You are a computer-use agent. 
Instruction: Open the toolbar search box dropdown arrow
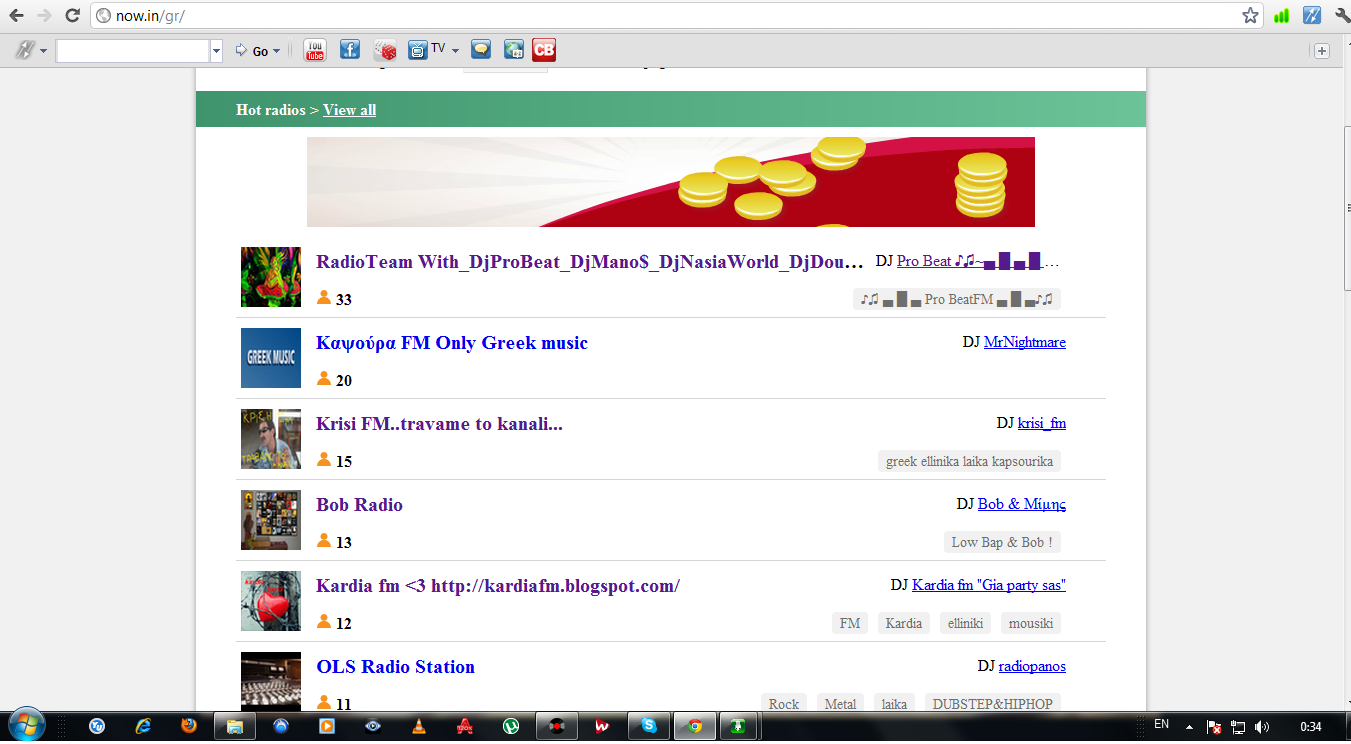click(216, 51)
